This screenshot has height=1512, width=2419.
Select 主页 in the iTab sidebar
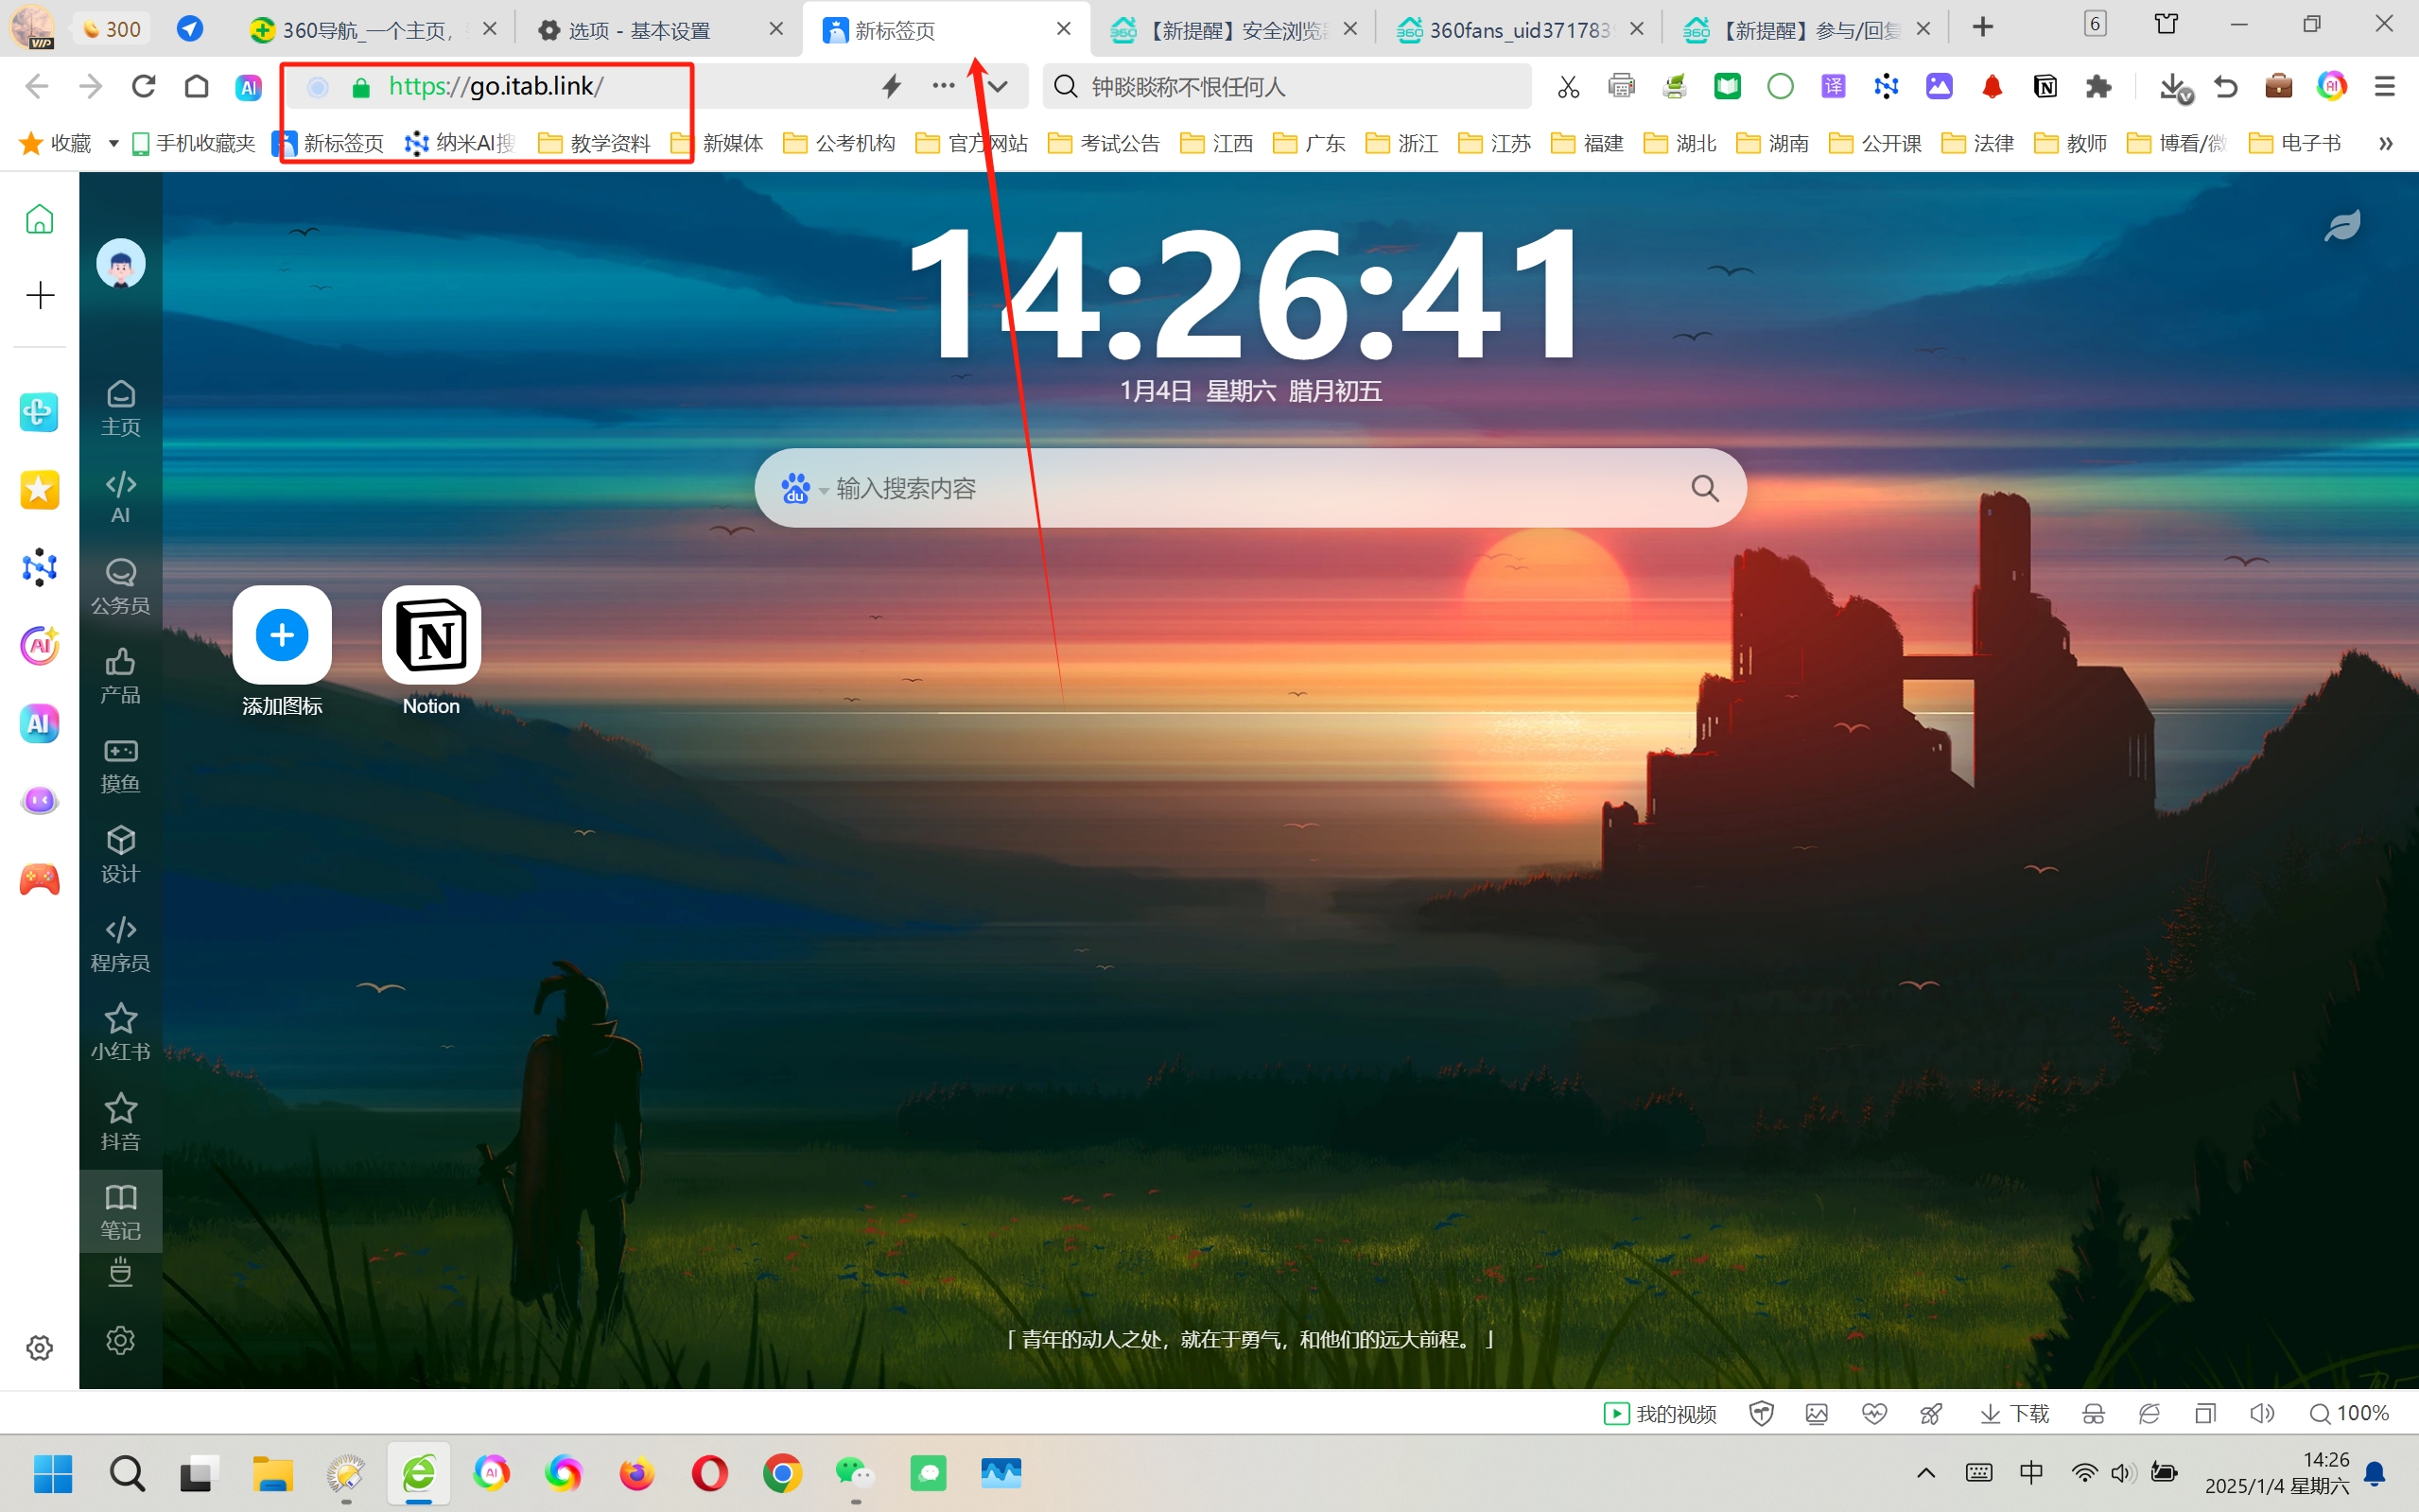[120, 408]
